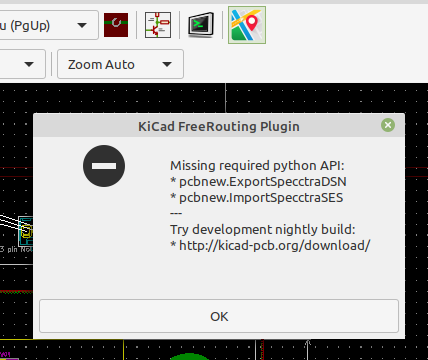
Task: Select the green round pad below dialog
Action: [x=189, y=356]
